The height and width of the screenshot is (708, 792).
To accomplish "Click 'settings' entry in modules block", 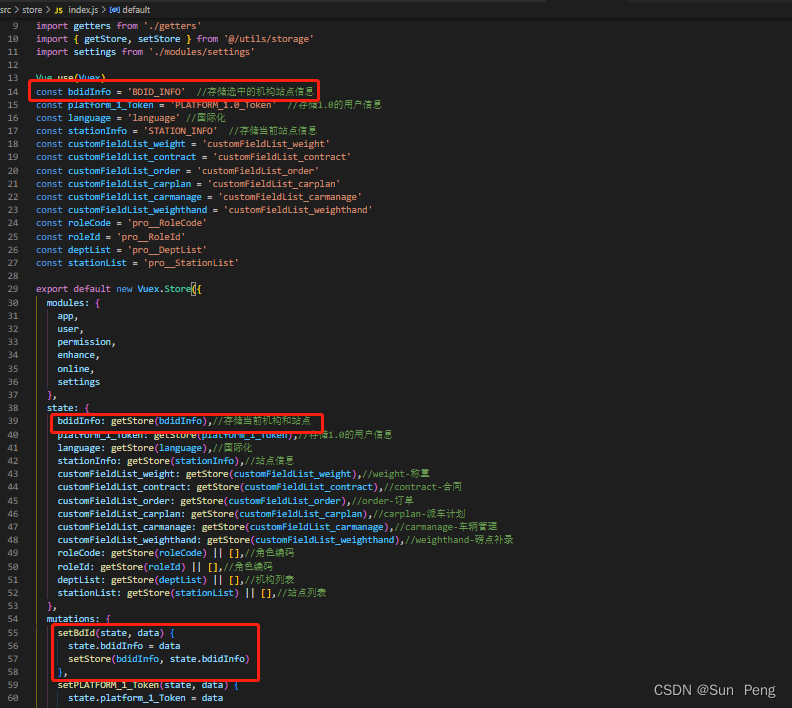I will point(78,382).
